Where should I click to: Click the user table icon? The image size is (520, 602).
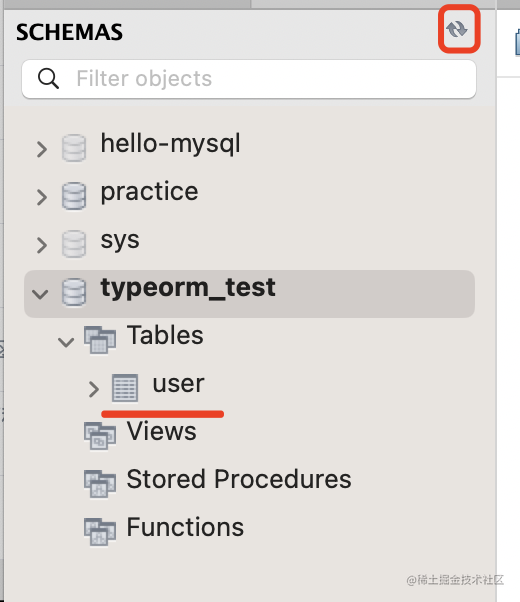(125, 388)
